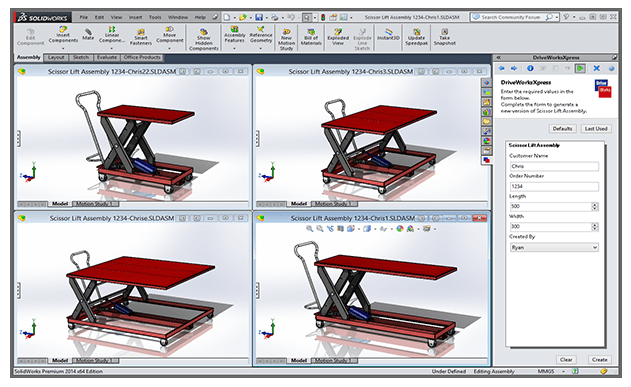Open the Reference Geometry dropdown arrow
Screen dimensions: 631x387
(x=260, y=48)
